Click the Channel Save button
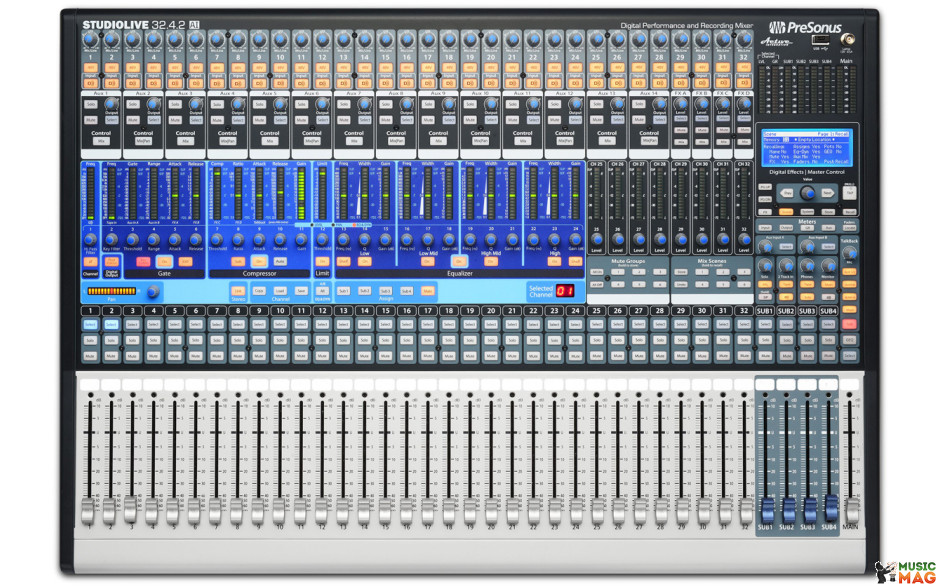Screen dimensions: 940x587 point(301,291)
